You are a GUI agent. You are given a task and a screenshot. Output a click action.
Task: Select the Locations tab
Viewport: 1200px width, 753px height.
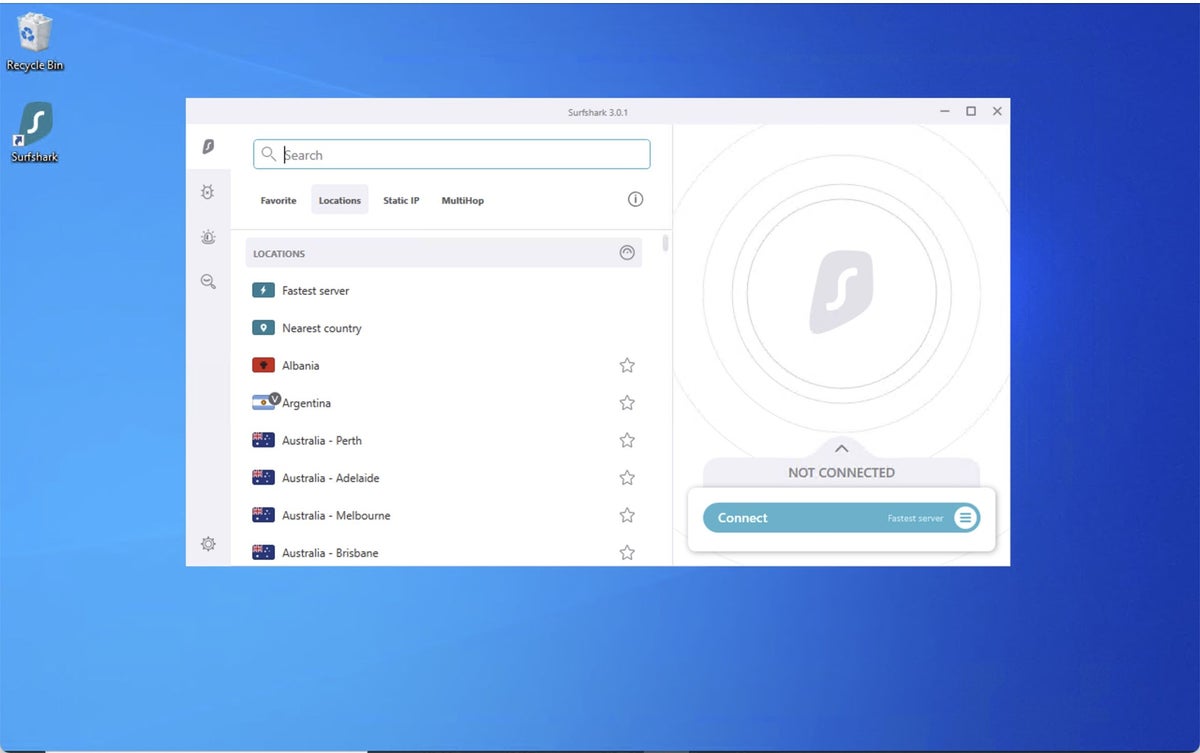tap(340, 200)
